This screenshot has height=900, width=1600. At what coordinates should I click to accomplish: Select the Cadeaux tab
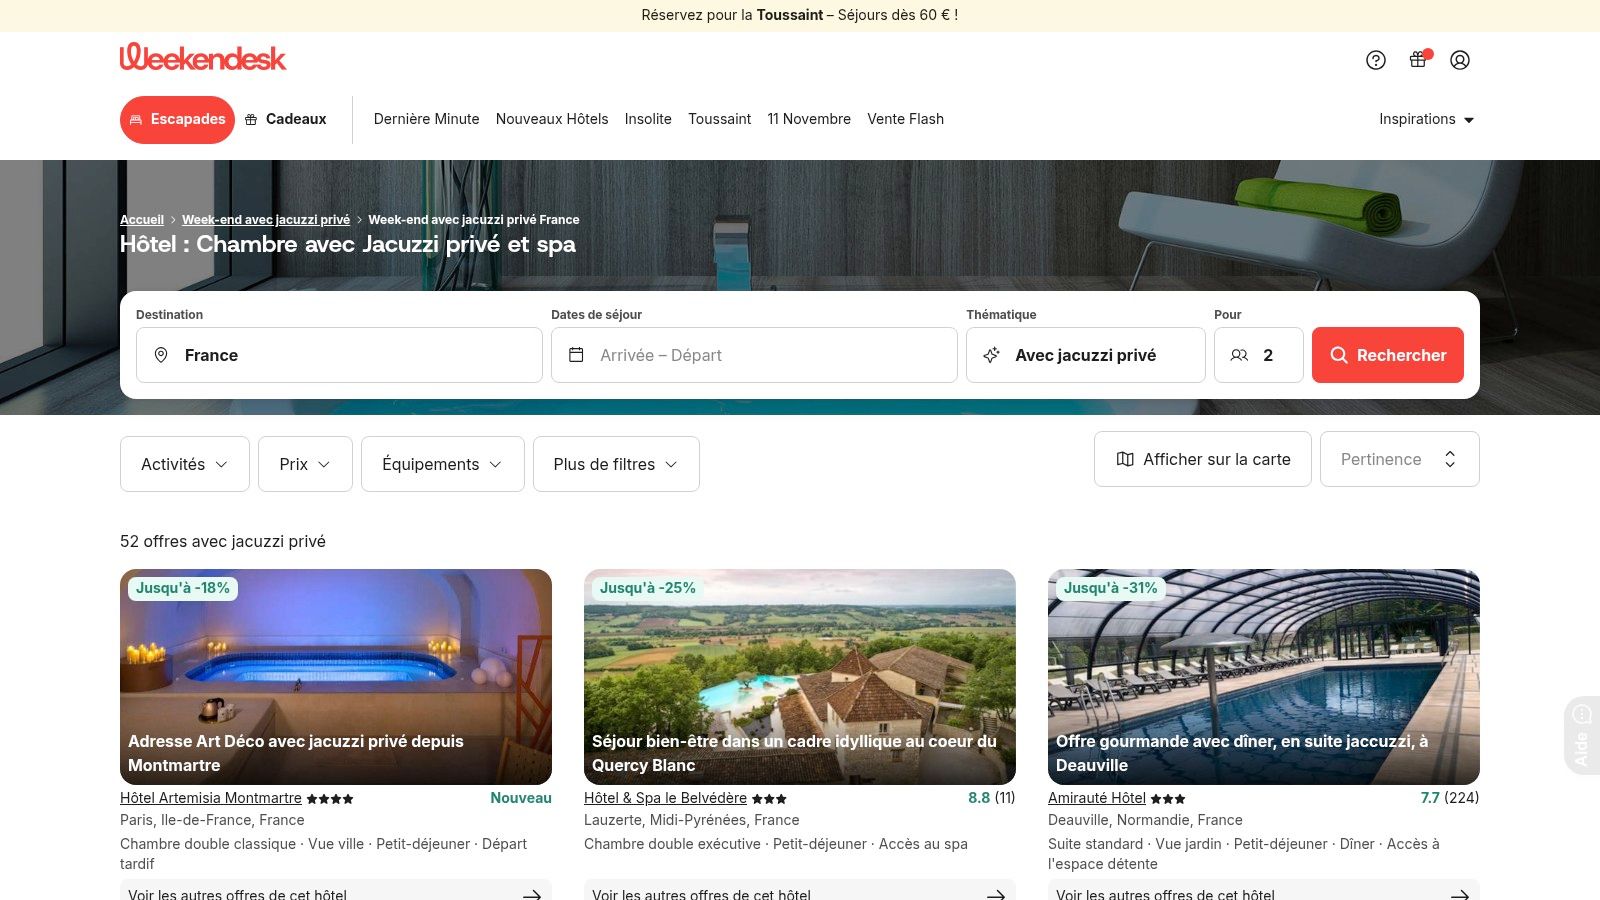[x=286, y=119]
